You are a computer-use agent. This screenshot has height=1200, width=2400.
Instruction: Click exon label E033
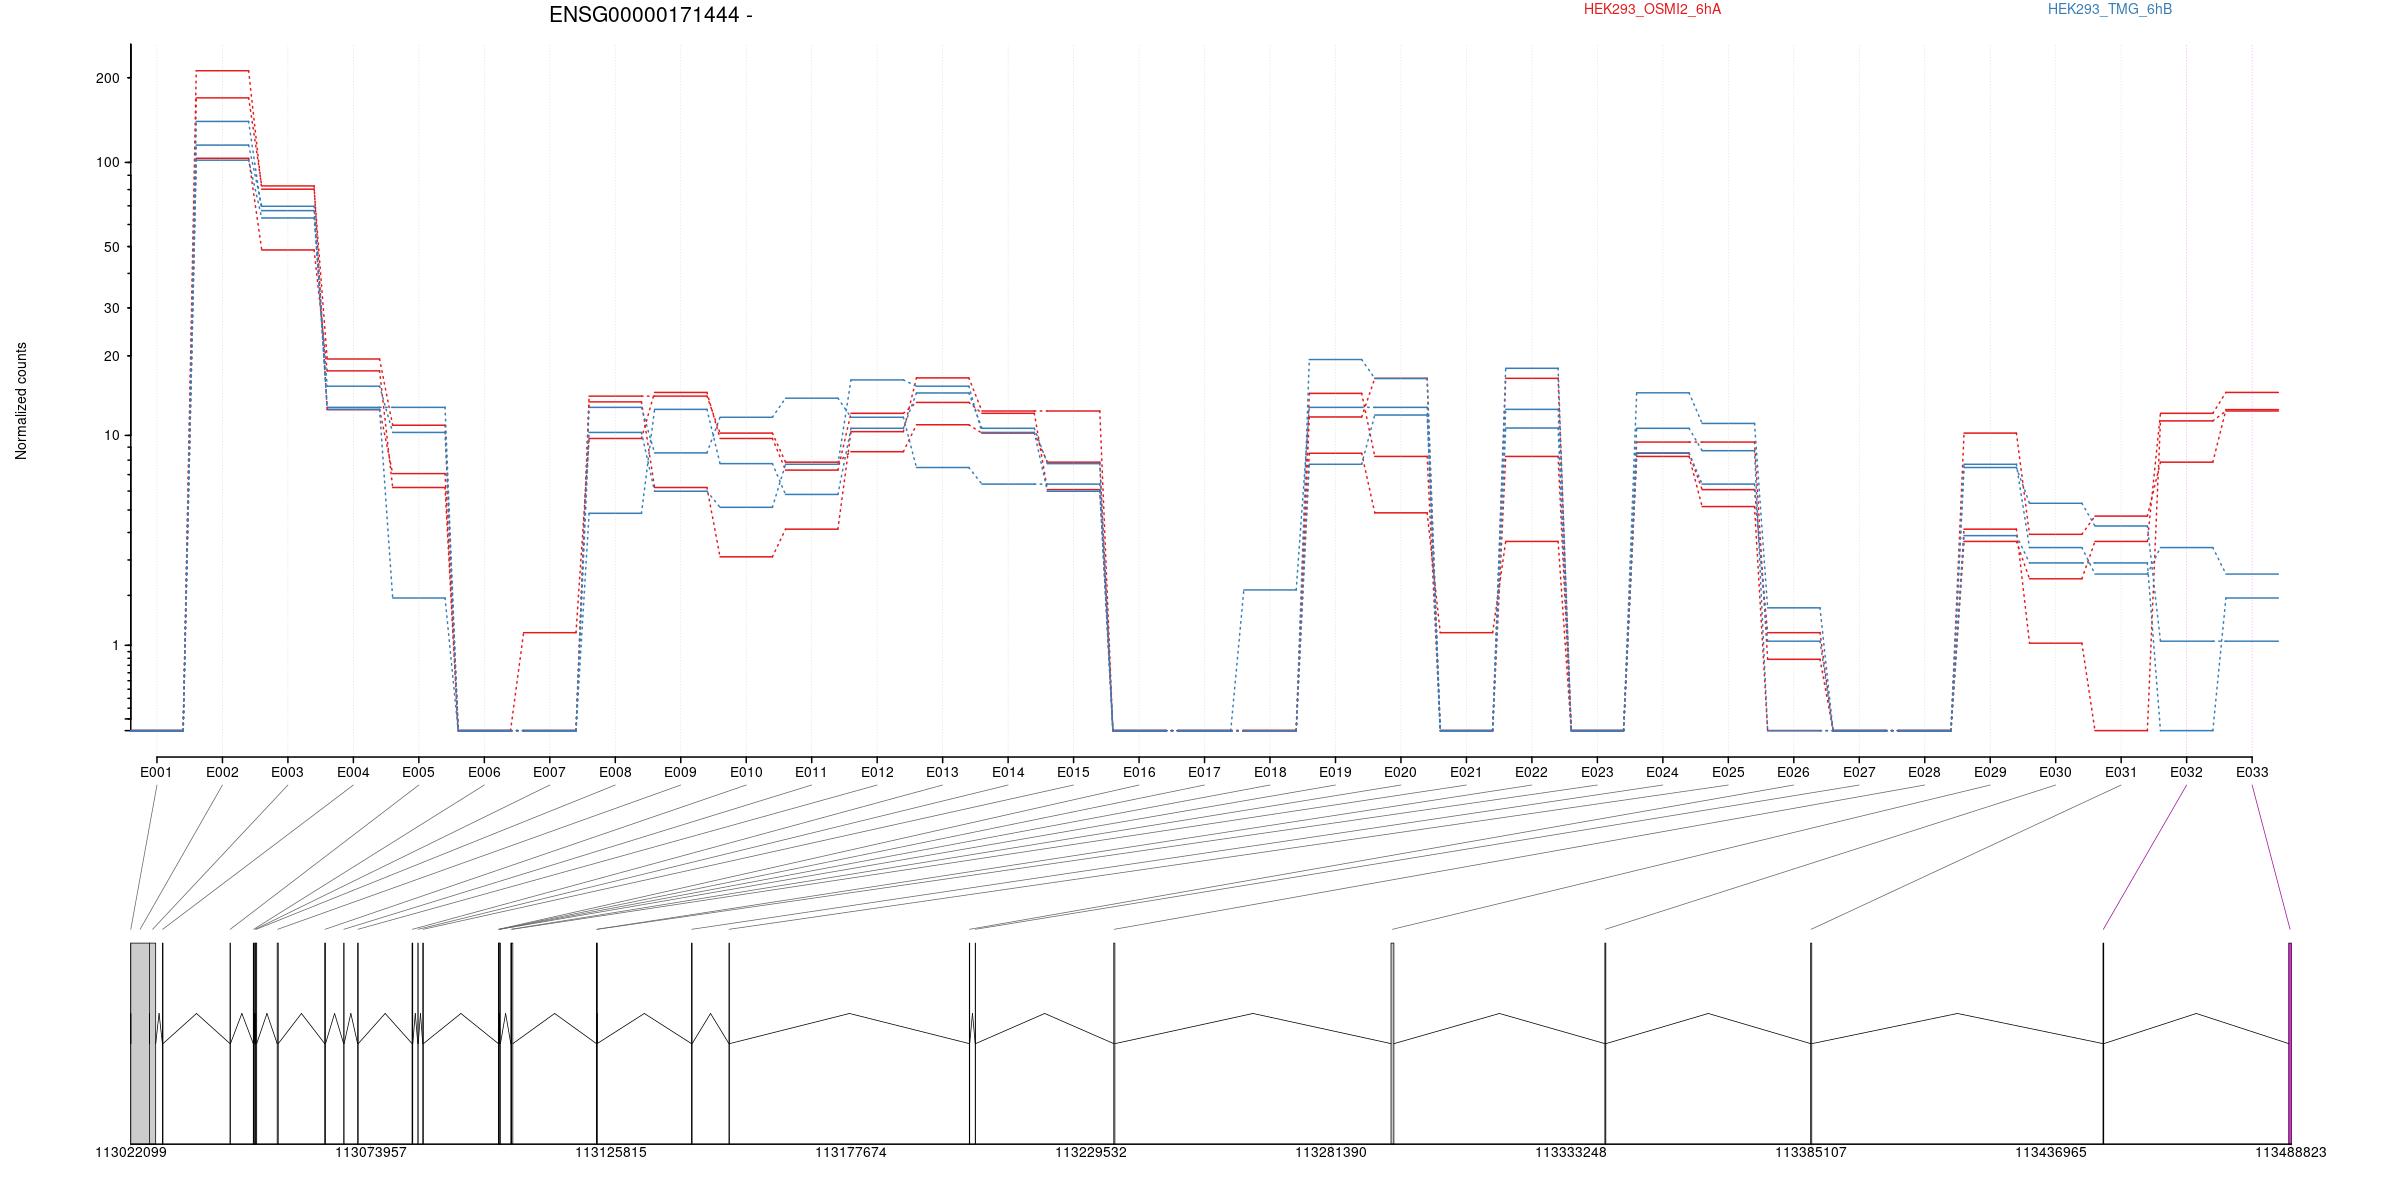pos(2252,772)
